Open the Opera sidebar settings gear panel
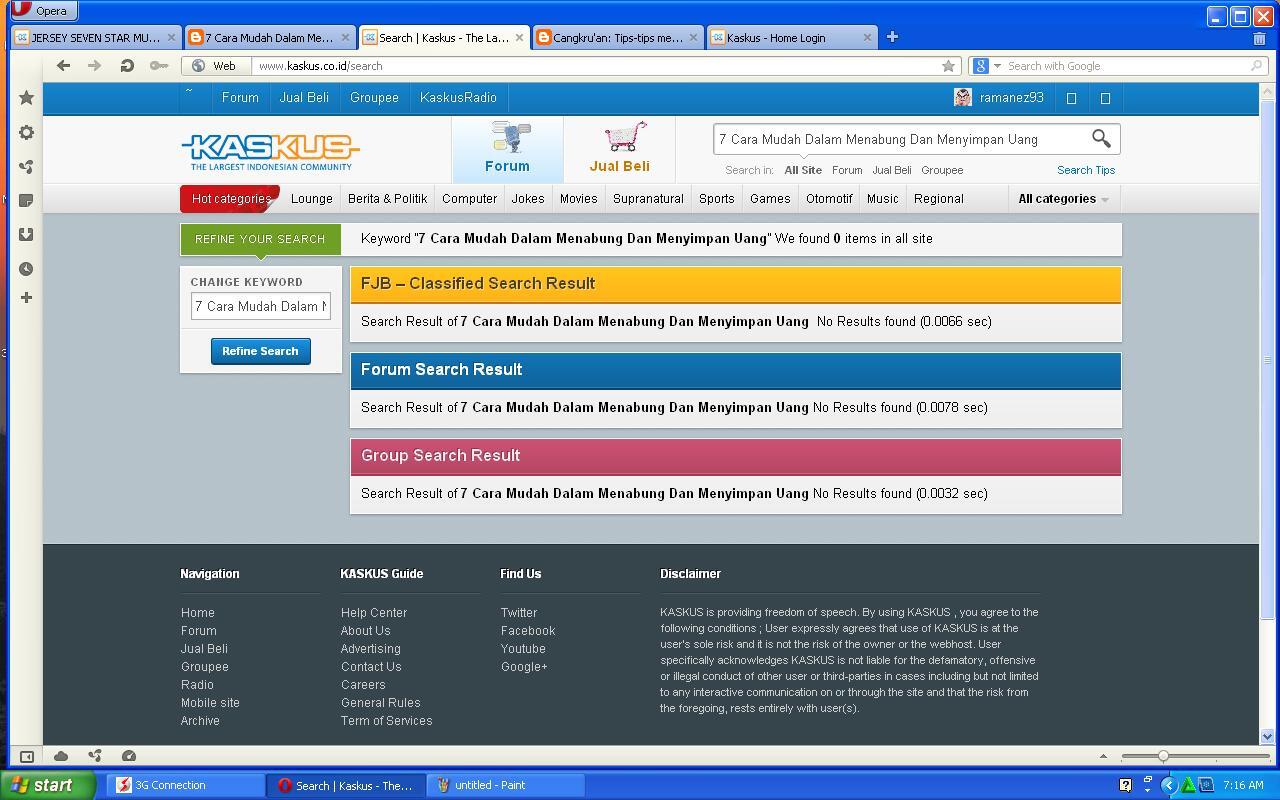Screen dimensions: 1280x800 [x=27, y=132]
